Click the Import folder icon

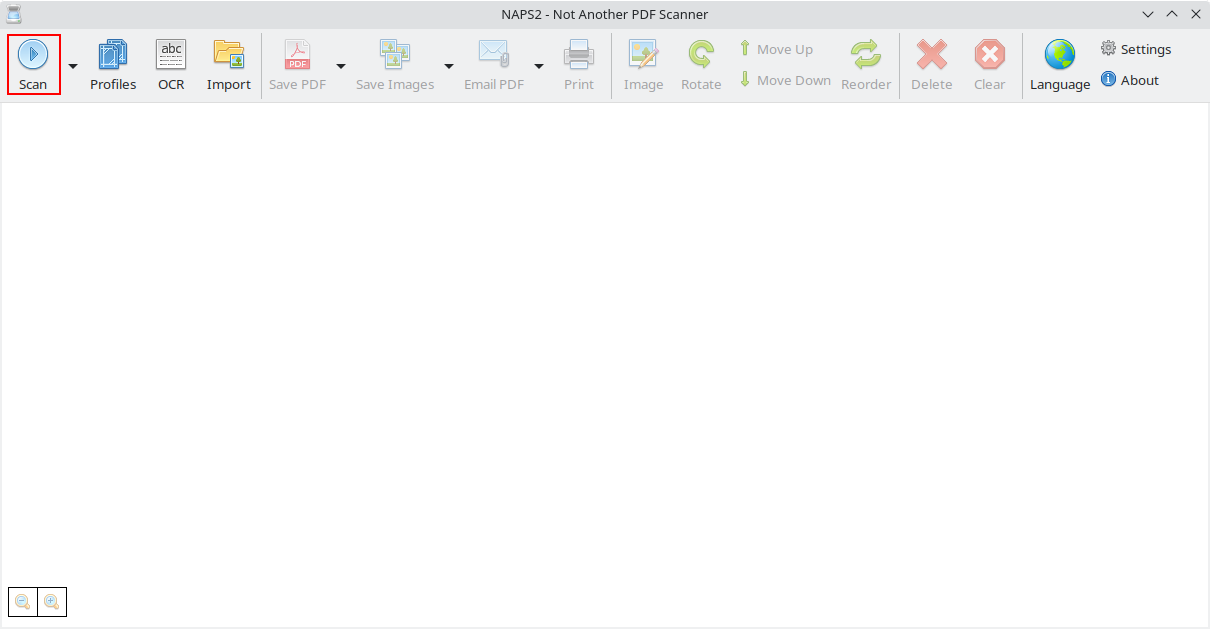click(x=228, y=55)
